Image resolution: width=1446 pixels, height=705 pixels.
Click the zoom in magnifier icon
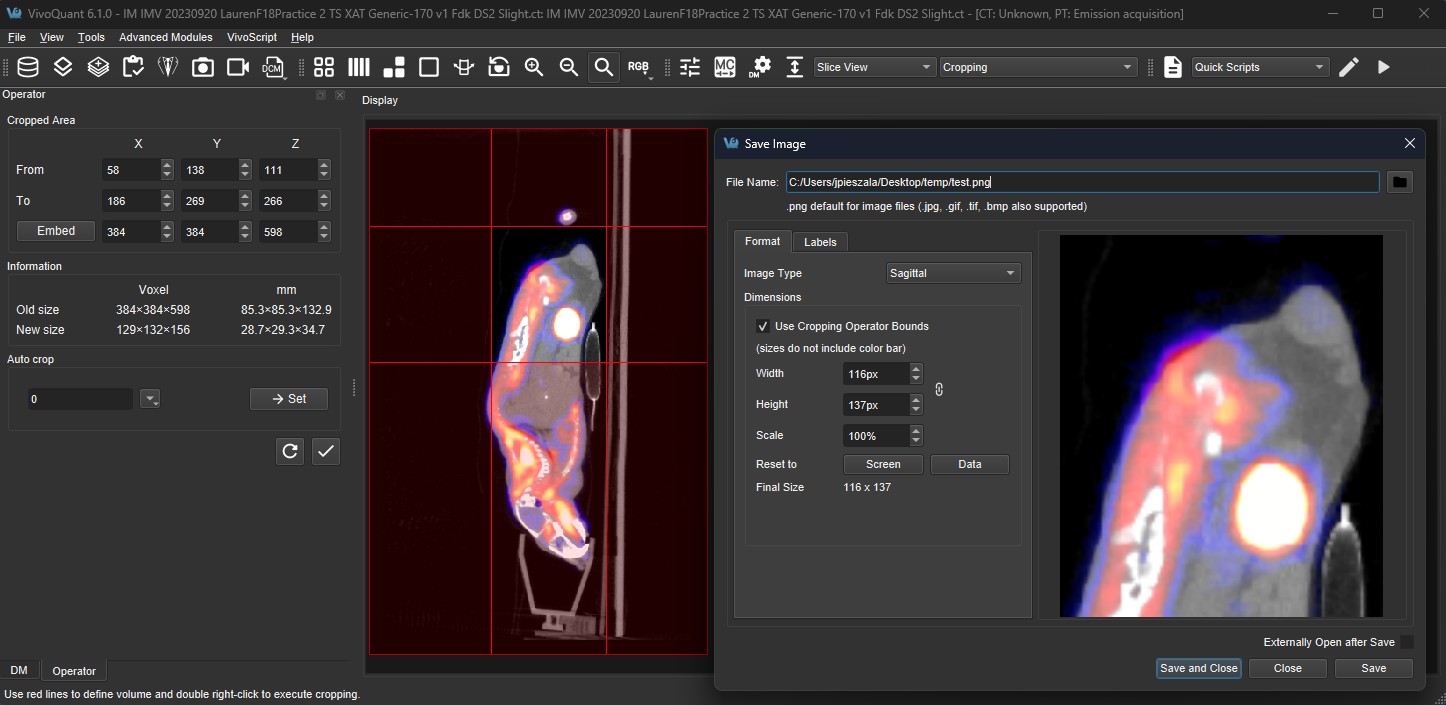pyautogui.click(x=534, y=67)
